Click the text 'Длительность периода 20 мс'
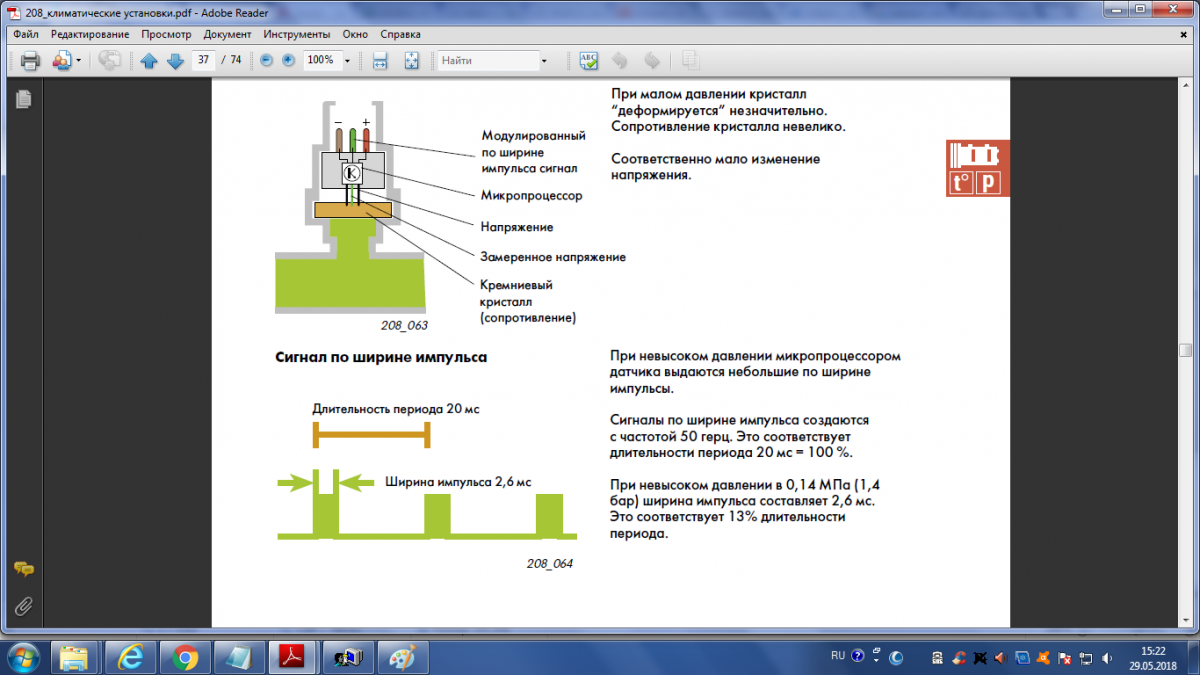The width and height of the screenshot is (1200, 675). (x=396, y=409)
